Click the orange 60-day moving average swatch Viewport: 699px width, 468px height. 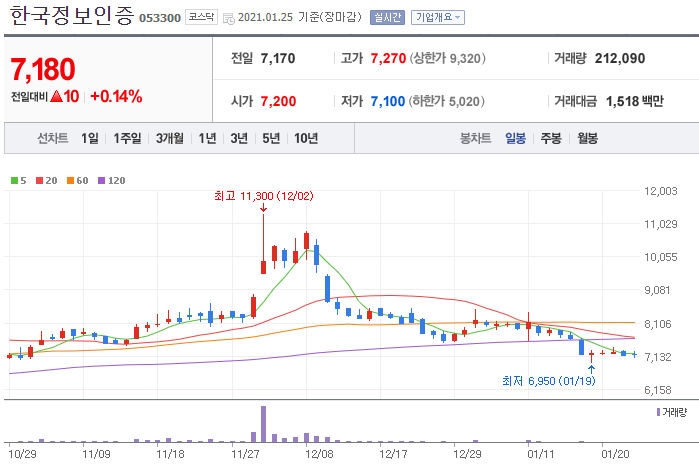click(70, 181)
